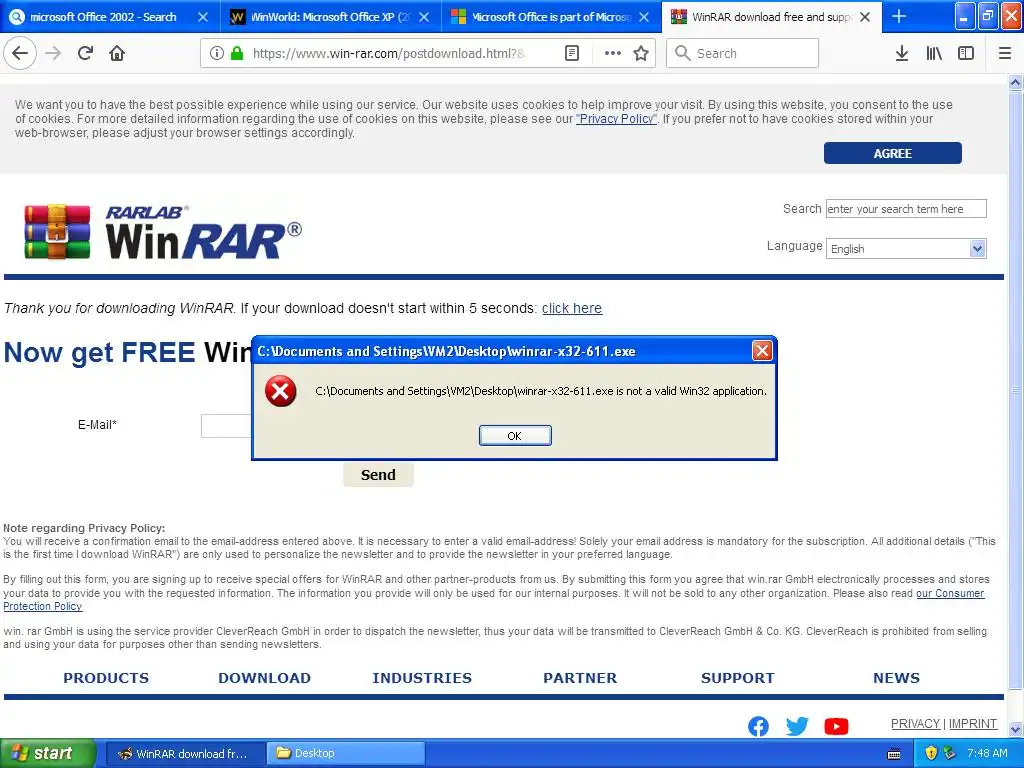Open the WinRAR Twitter icon

797,726
